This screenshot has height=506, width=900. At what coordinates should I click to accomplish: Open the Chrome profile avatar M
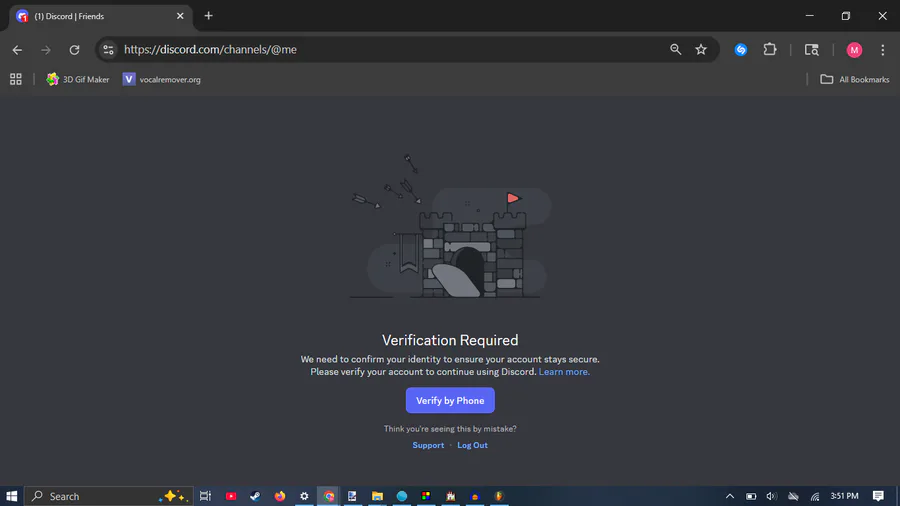[x=854, y=50]
